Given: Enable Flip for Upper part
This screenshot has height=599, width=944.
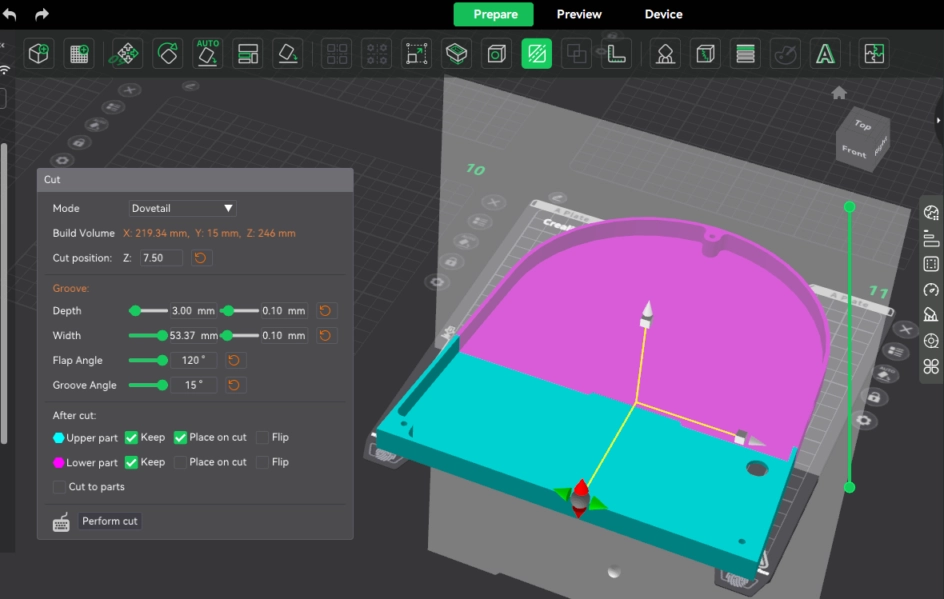Looking at the screenshot, I should (x=262, y=438).
